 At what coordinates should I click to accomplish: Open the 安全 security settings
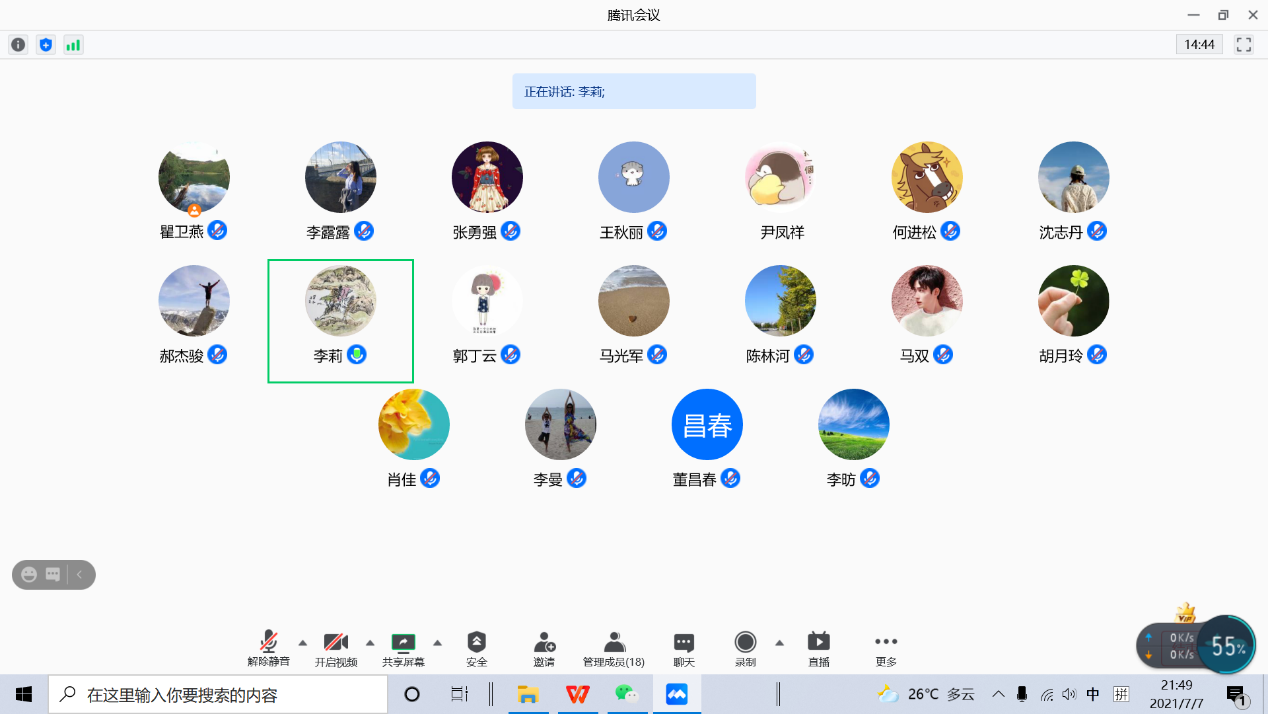pos(477,648)
